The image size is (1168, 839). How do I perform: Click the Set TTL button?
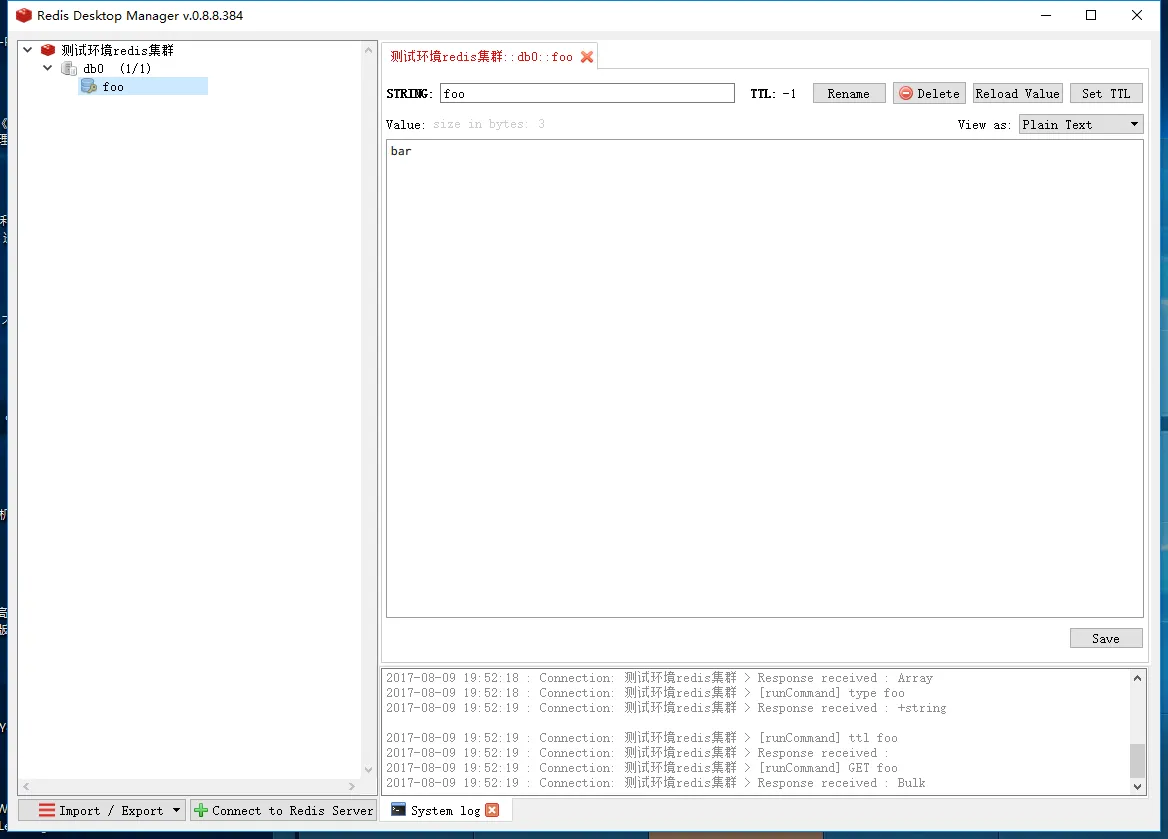[1106, 93]
